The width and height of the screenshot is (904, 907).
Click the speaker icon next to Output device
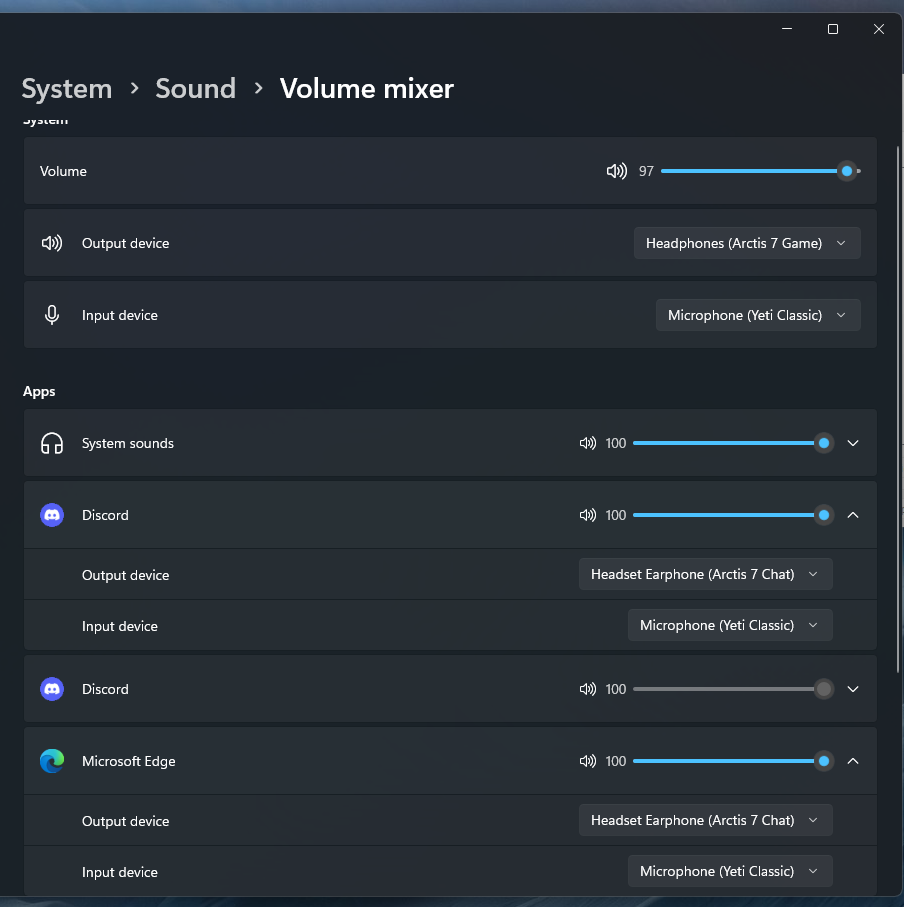tap(51, 242)
